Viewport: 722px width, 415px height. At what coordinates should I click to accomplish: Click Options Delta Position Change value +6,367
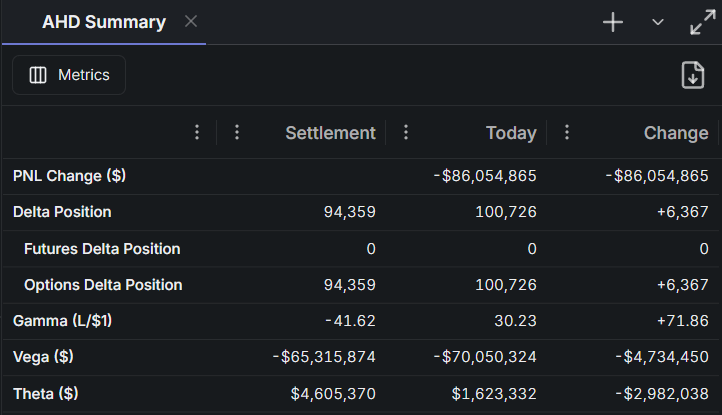682,285
